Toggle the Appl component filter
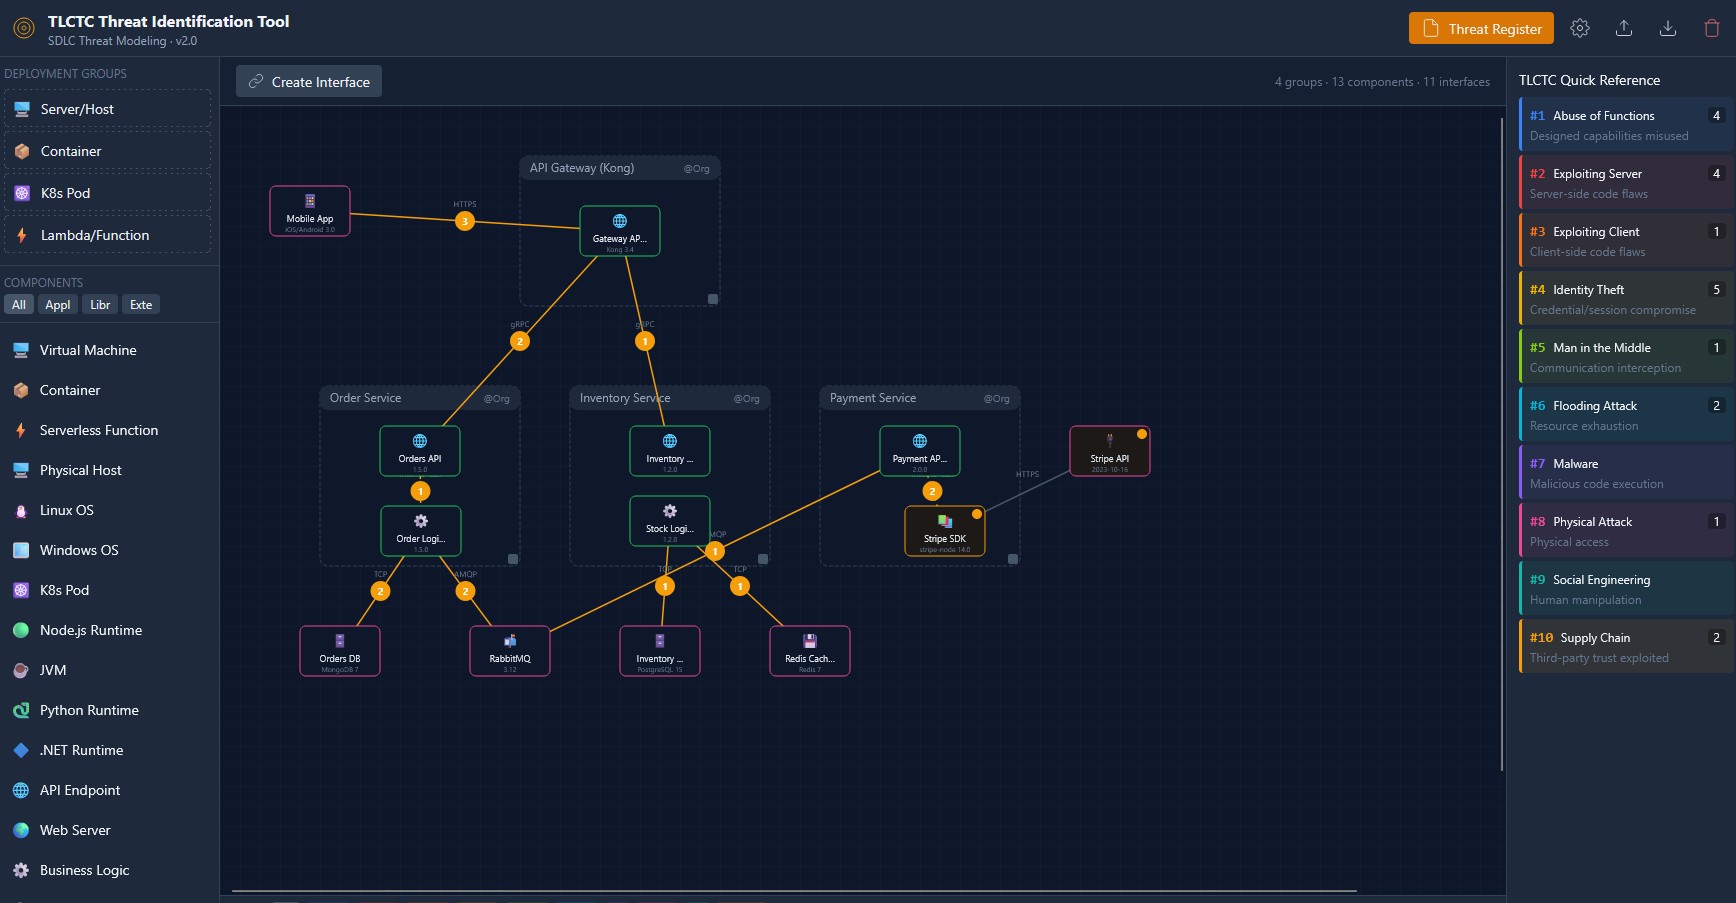This screenshot has height=903, width=1736. [57, 305]
